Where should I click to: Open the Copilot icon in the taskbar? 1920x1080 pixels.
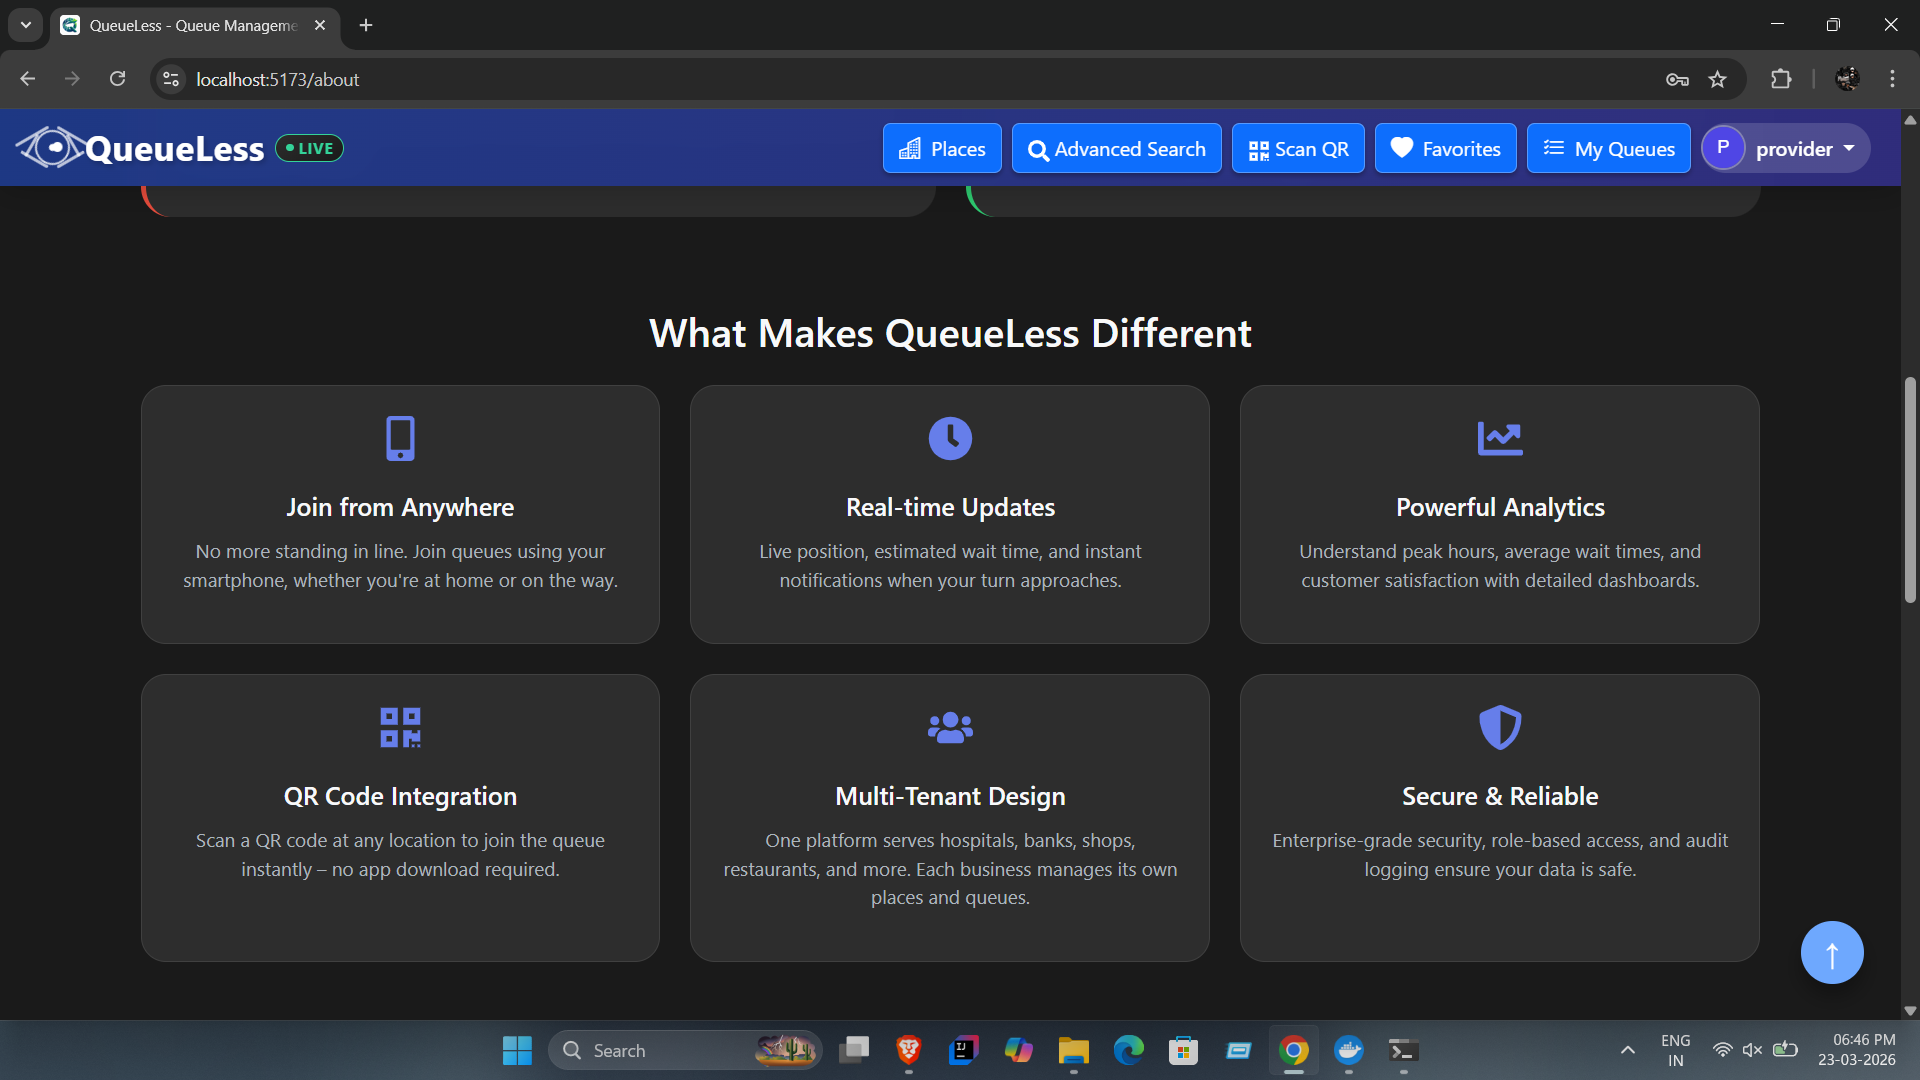tap(1018, 1050)
